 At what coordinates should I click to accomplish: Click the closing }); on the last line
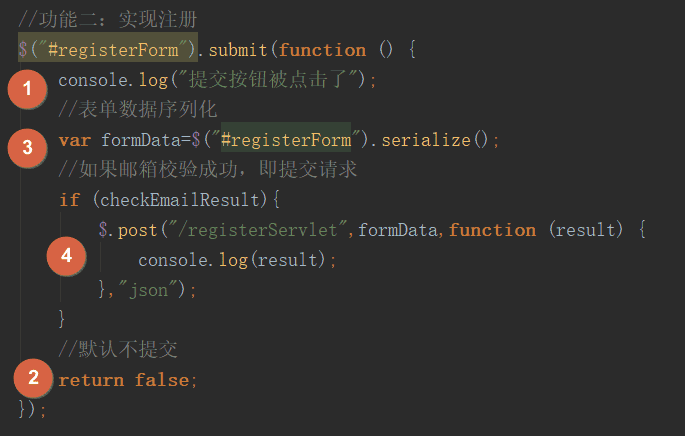pos(32,409)
